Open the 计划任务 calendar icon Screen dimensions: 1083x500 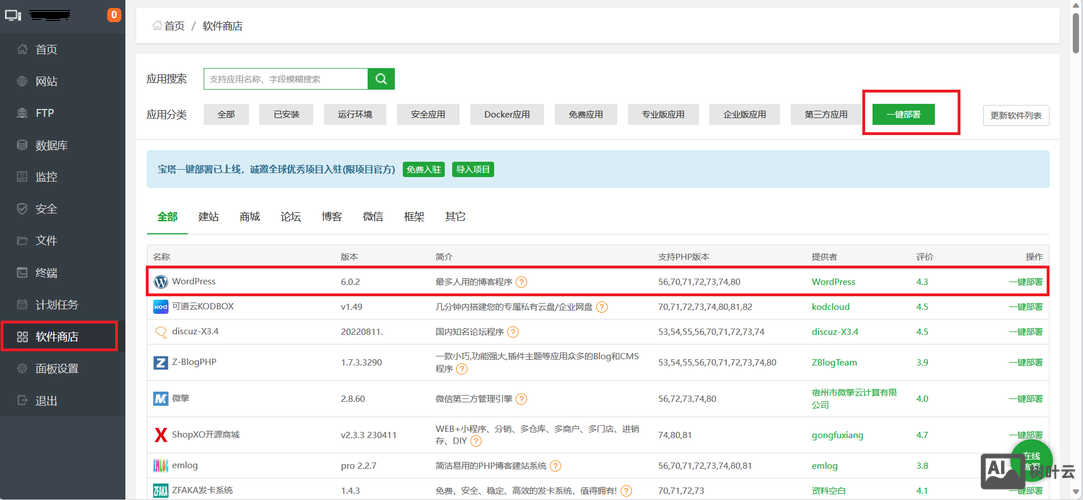tap(23, 305)
